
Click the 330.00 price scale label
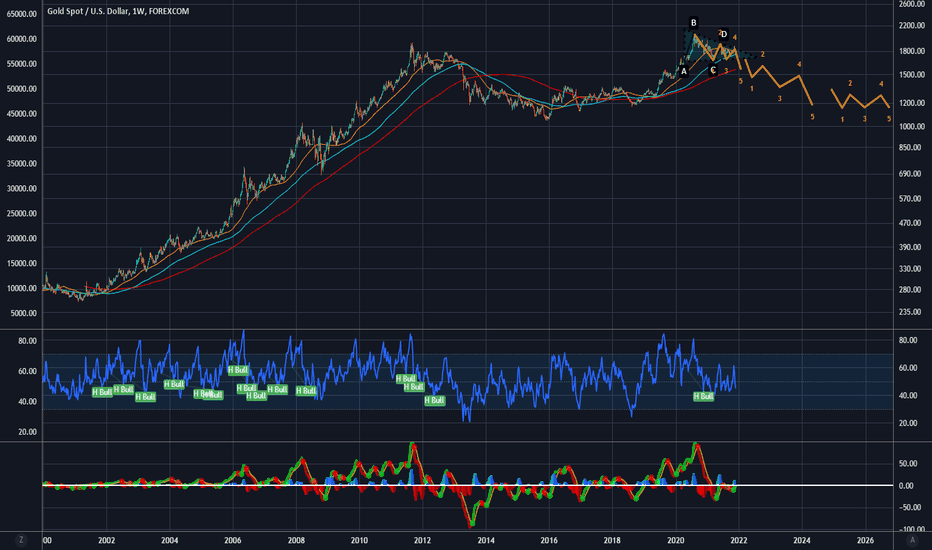[912, 269]
